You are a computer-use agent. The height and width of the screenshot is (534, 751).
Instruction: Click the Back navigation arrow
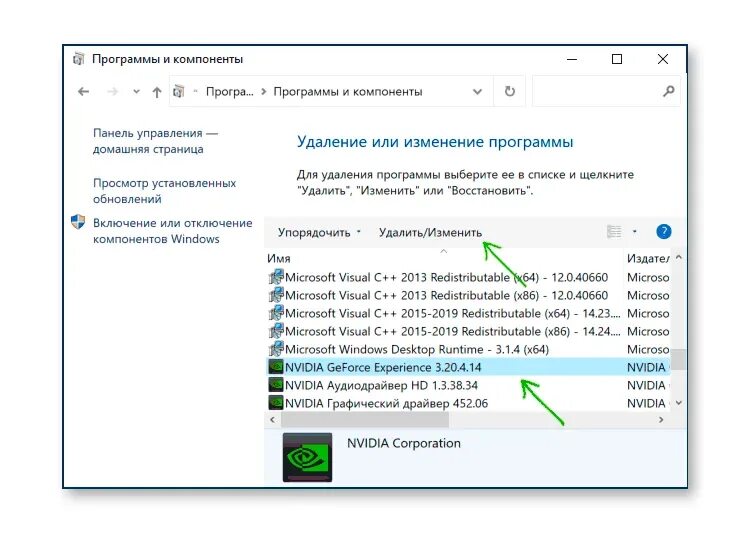(x=83, y=91)
